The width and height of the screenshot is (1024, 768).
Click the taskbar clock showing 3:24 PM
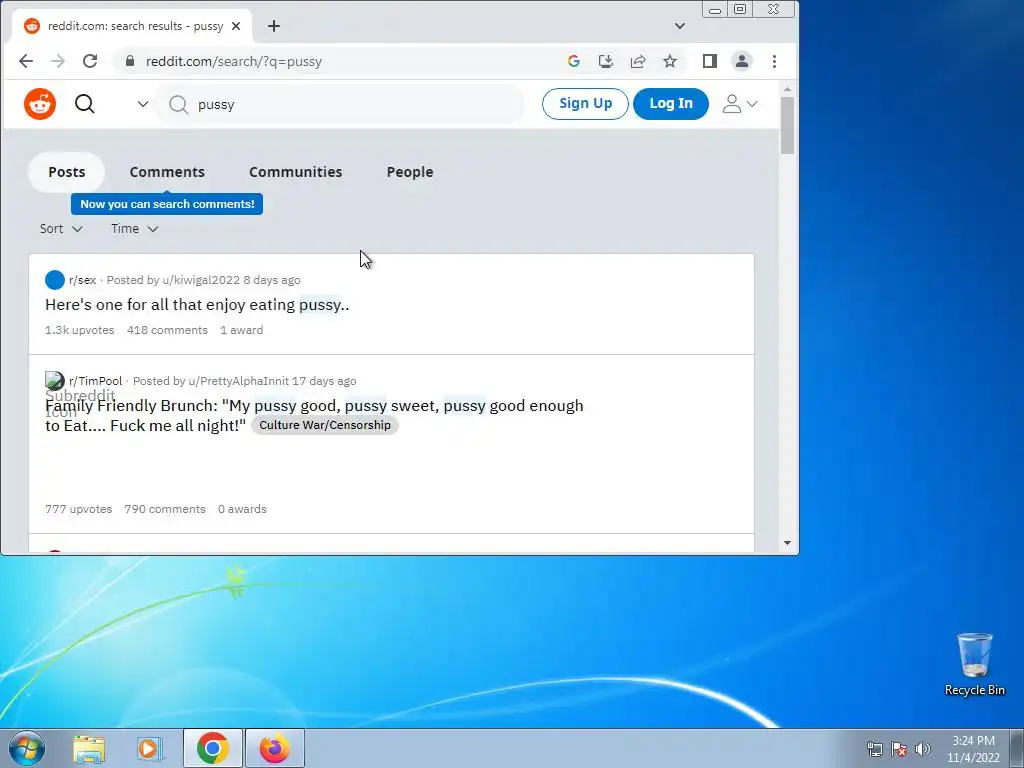tap(973, 749)
